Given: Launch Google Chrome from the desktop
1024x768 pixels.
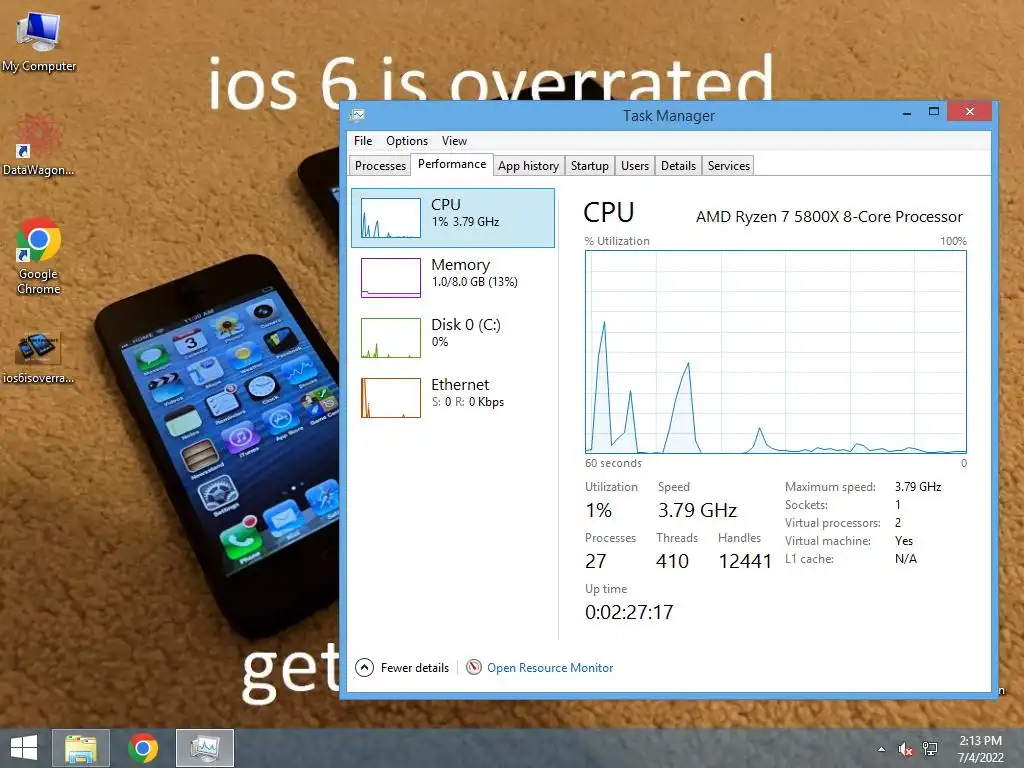Looking at the screenshot, I should pos(39,256).
